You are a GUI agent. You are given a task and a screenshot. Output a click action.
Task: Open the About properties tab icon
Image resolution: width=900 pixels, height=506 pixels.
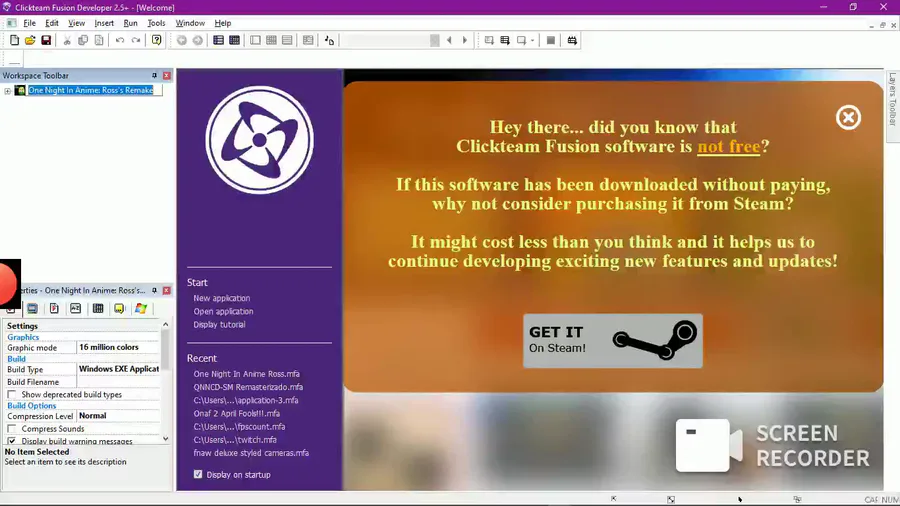click(x=119, y=309)
